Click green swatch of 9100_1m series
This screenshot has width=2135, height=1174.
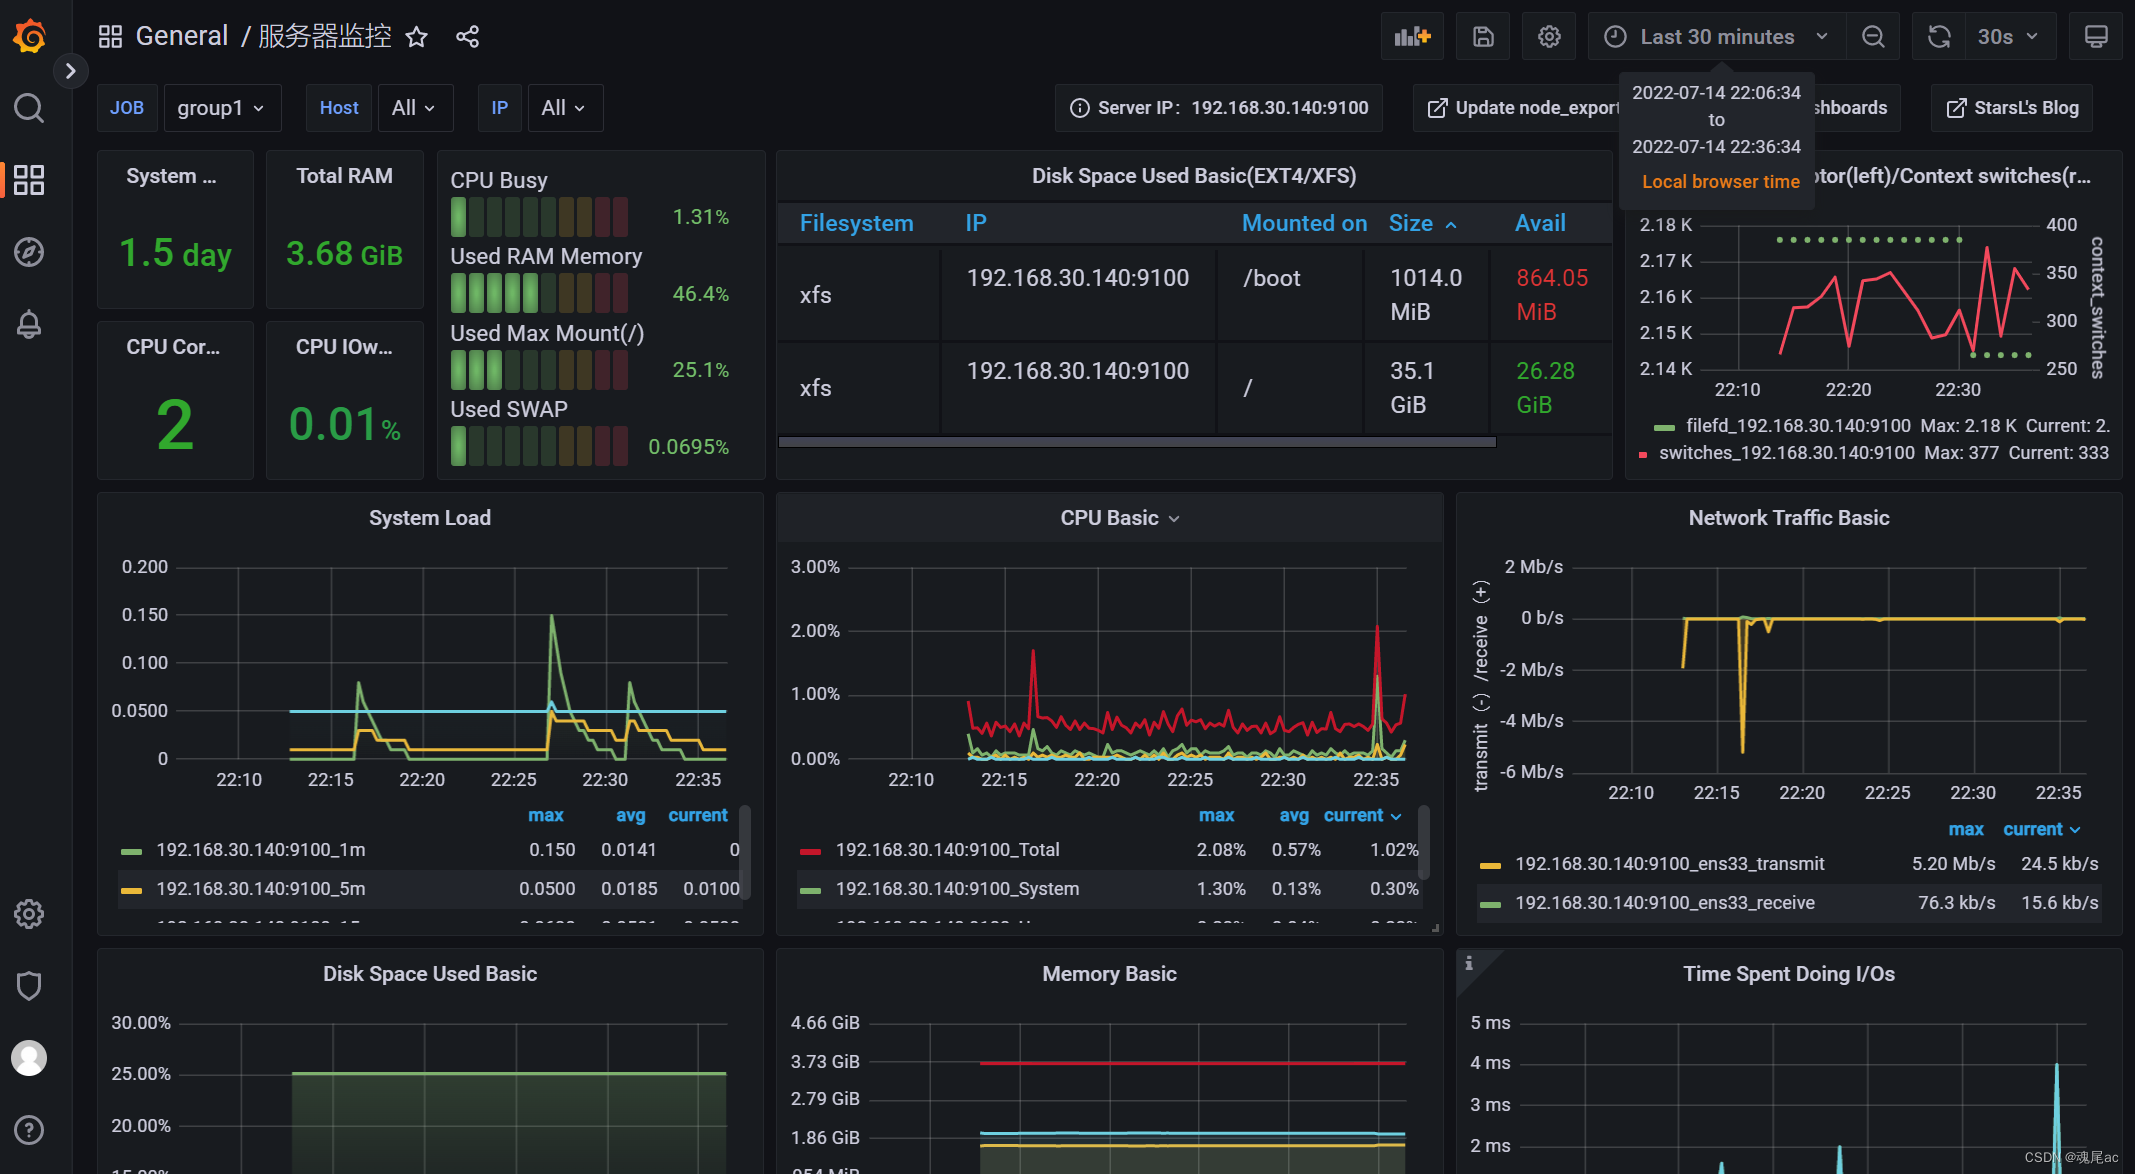131,852
